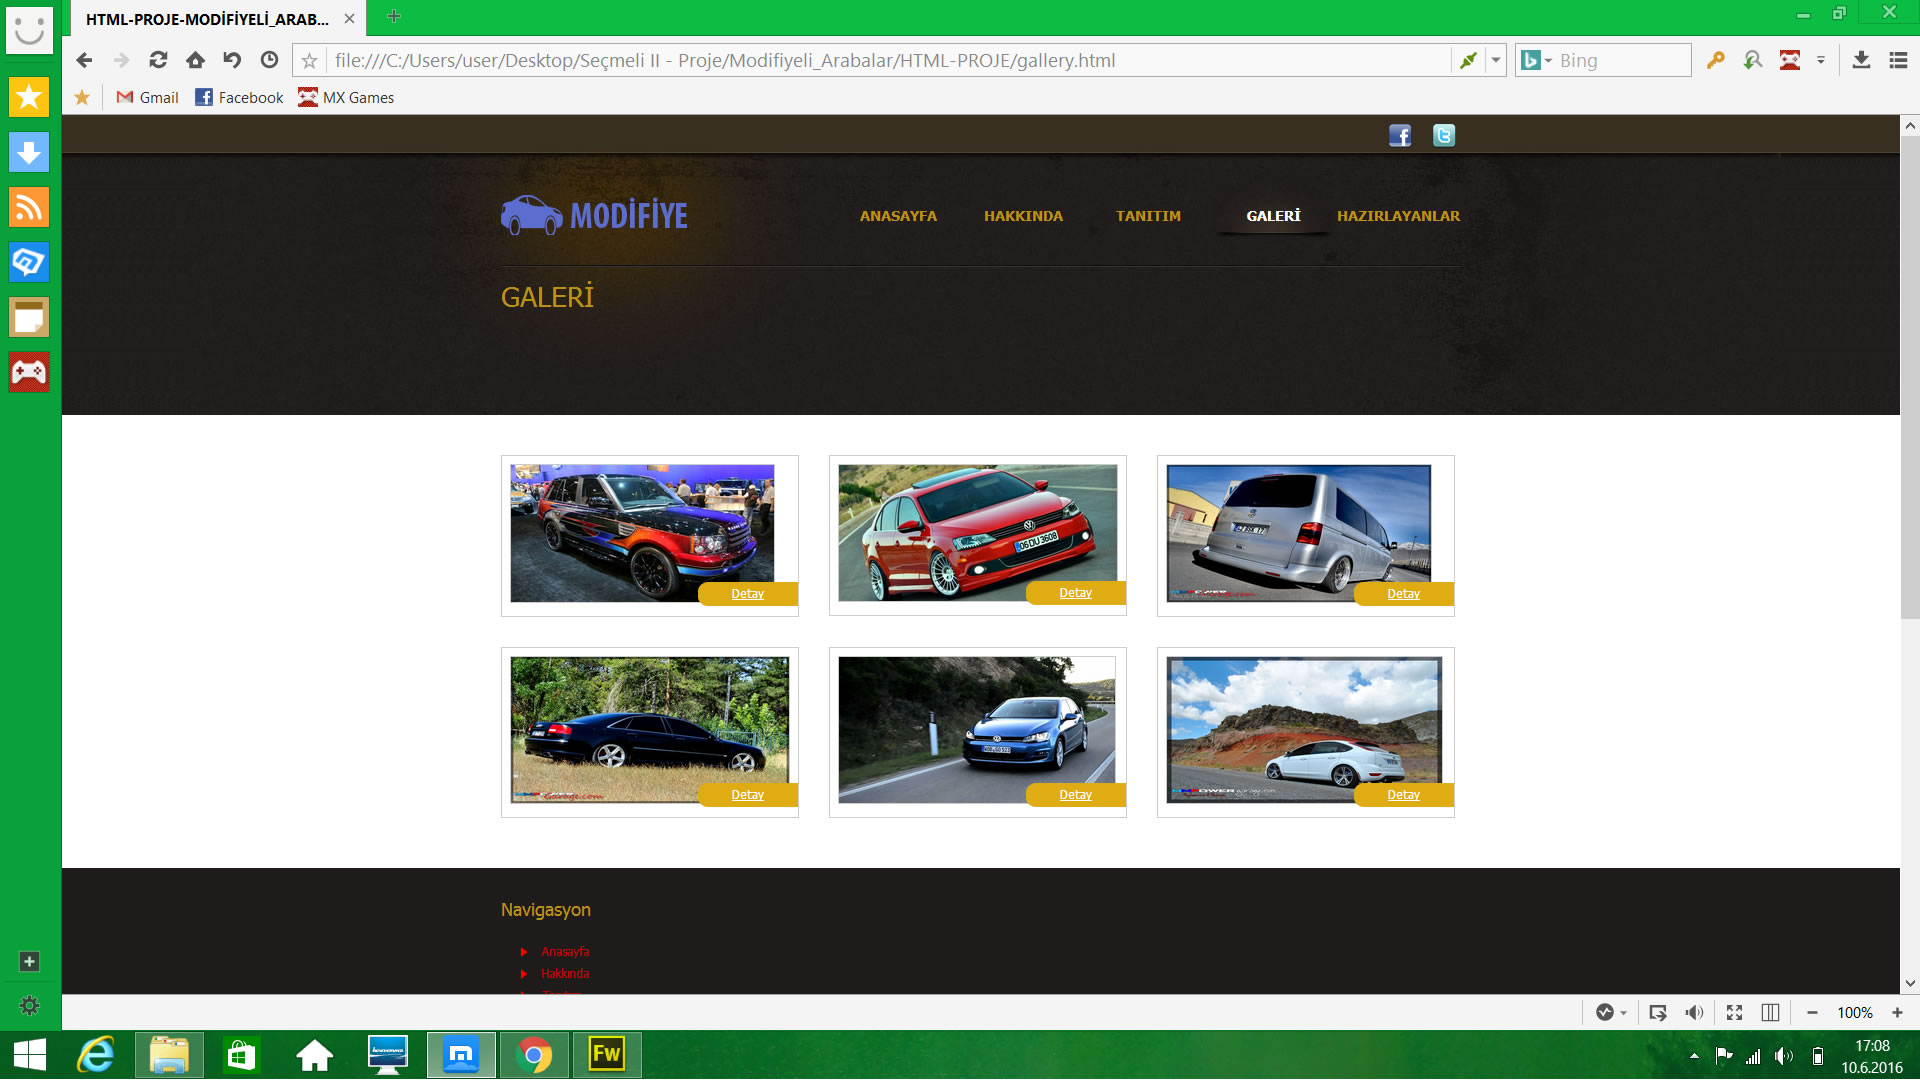
Task: Expand the address bar dropdown arrow
Action: [1495, 60]
